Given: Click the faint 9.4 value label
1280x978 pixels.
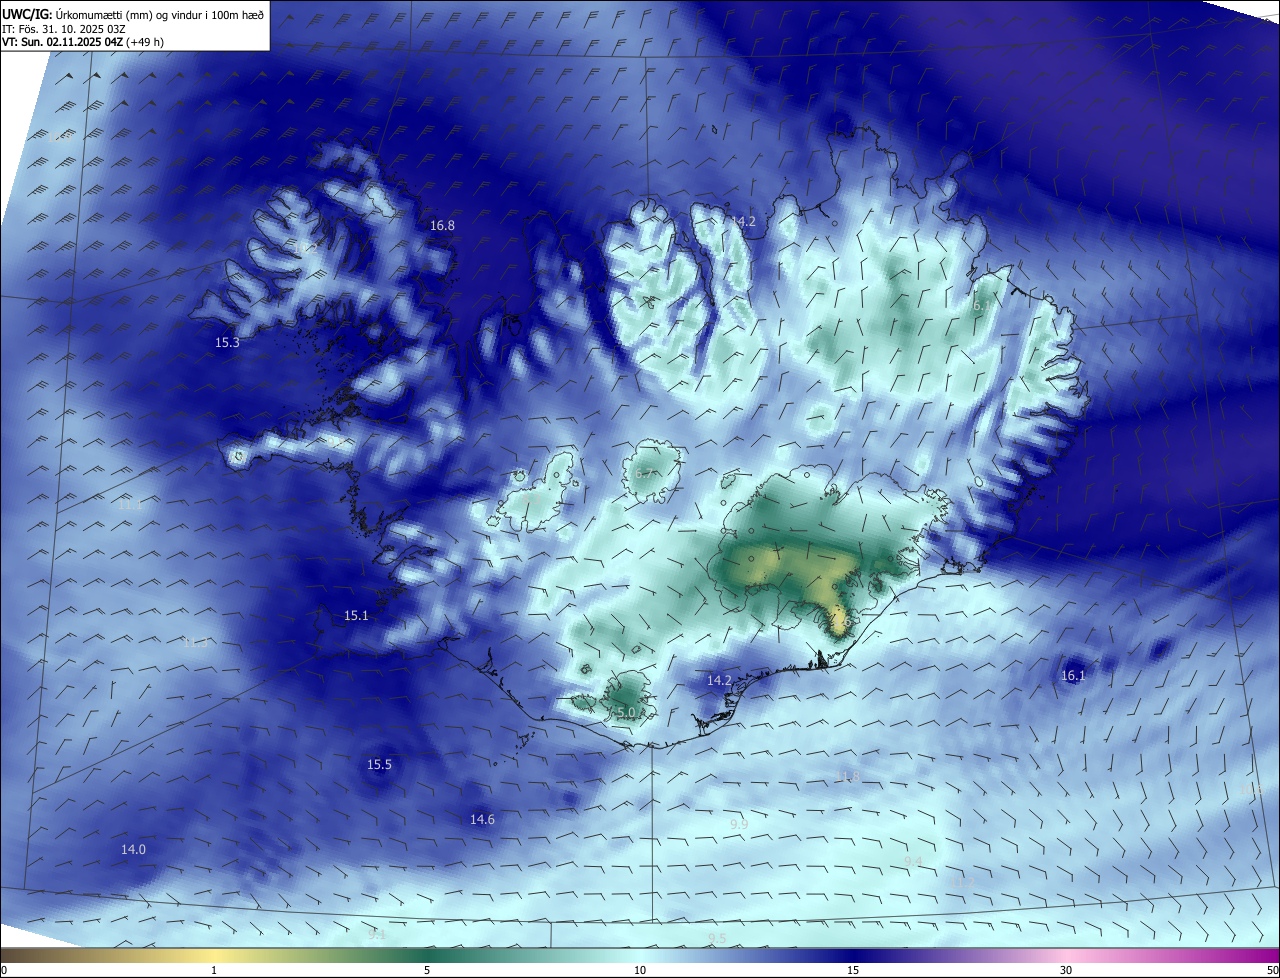Looking at the screenshot, I should click(x=913, y=862).
